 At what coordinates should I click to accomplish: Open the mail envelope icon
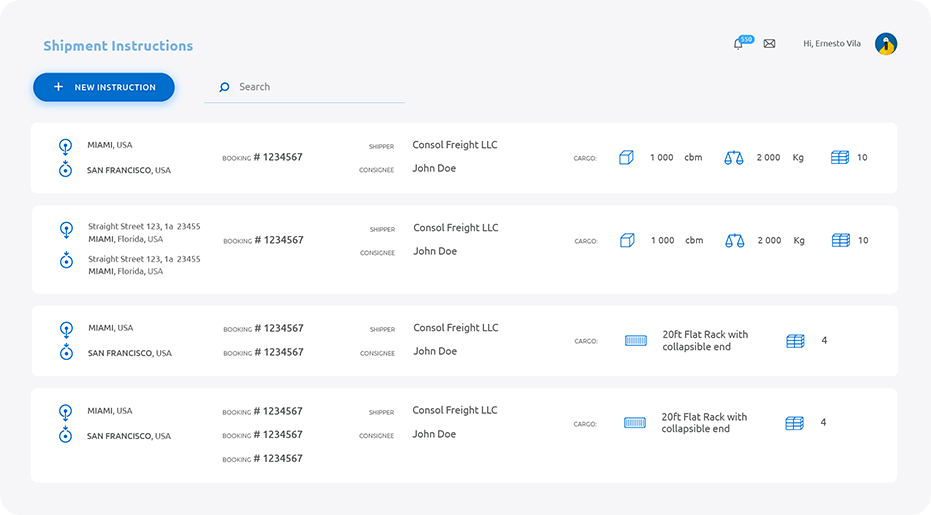pos(769,44)
